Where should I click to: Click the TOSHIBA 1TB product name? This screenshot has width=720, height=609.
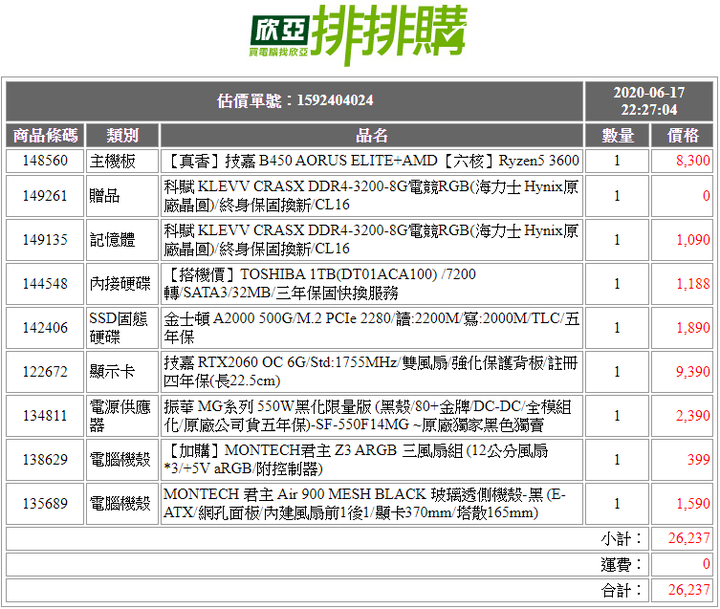tap(320, 284)
